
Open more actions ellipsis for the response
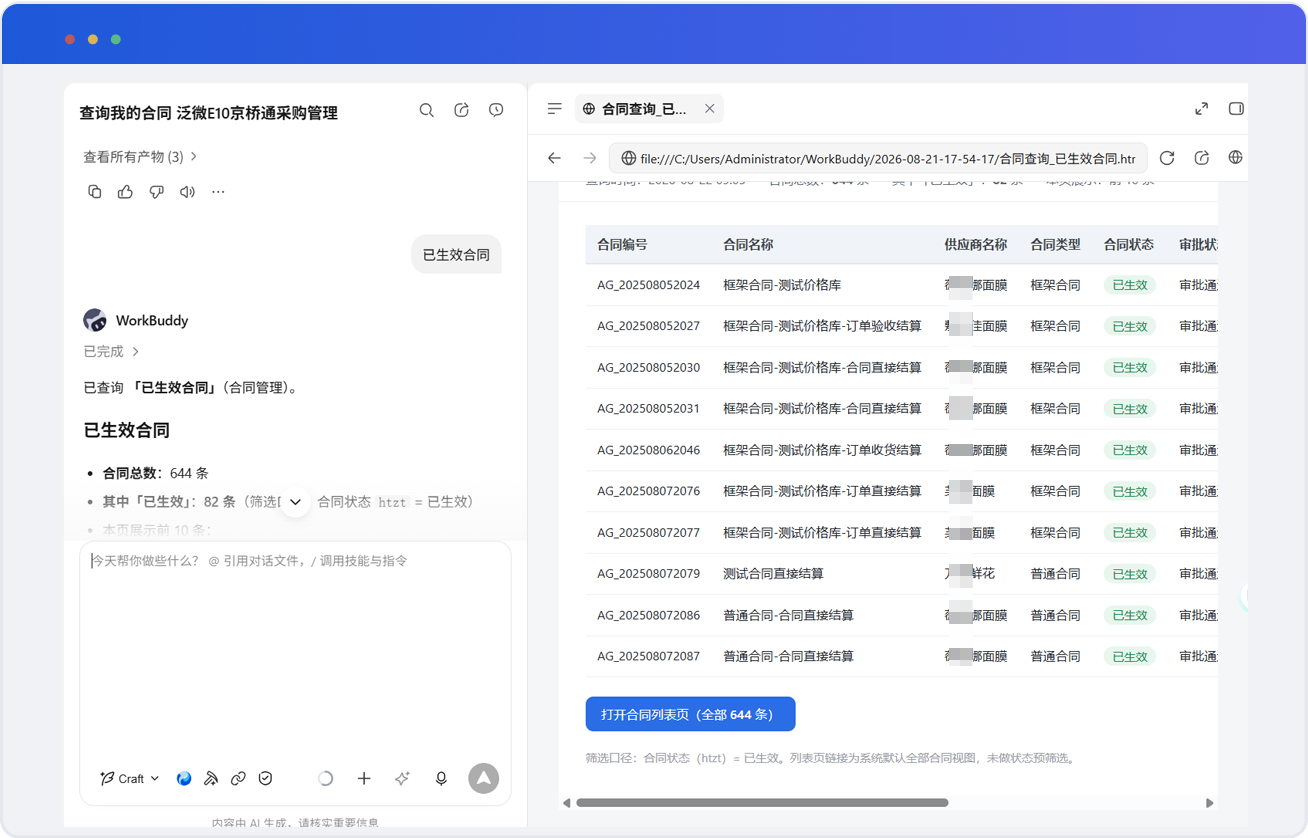tap(218, 192)
